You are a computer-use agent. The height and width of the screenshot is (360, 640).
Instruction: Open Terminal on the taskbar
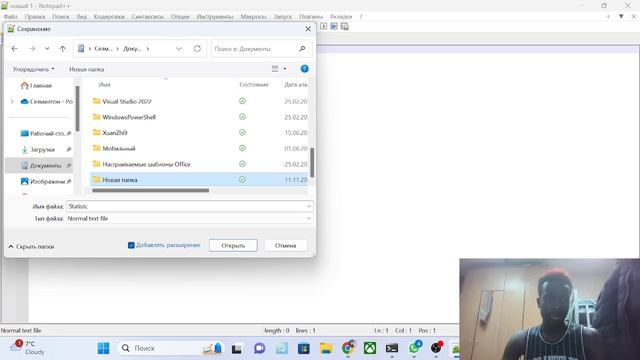[392, 348]
